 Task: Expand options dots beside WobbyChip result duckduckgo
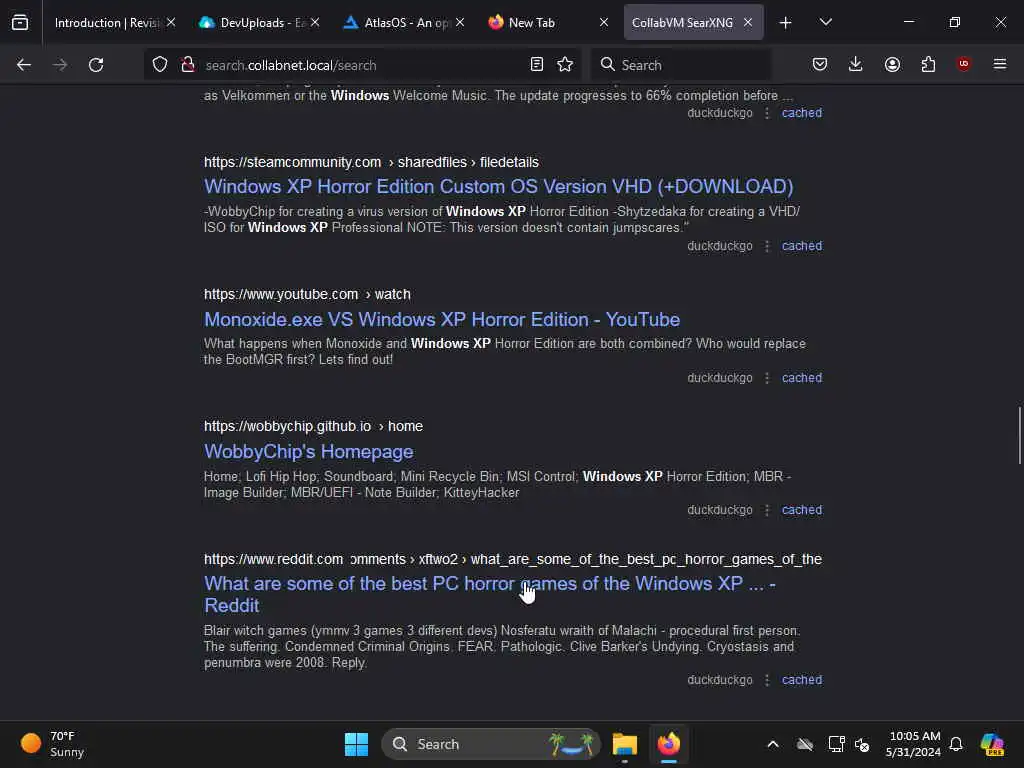[767, 510]
